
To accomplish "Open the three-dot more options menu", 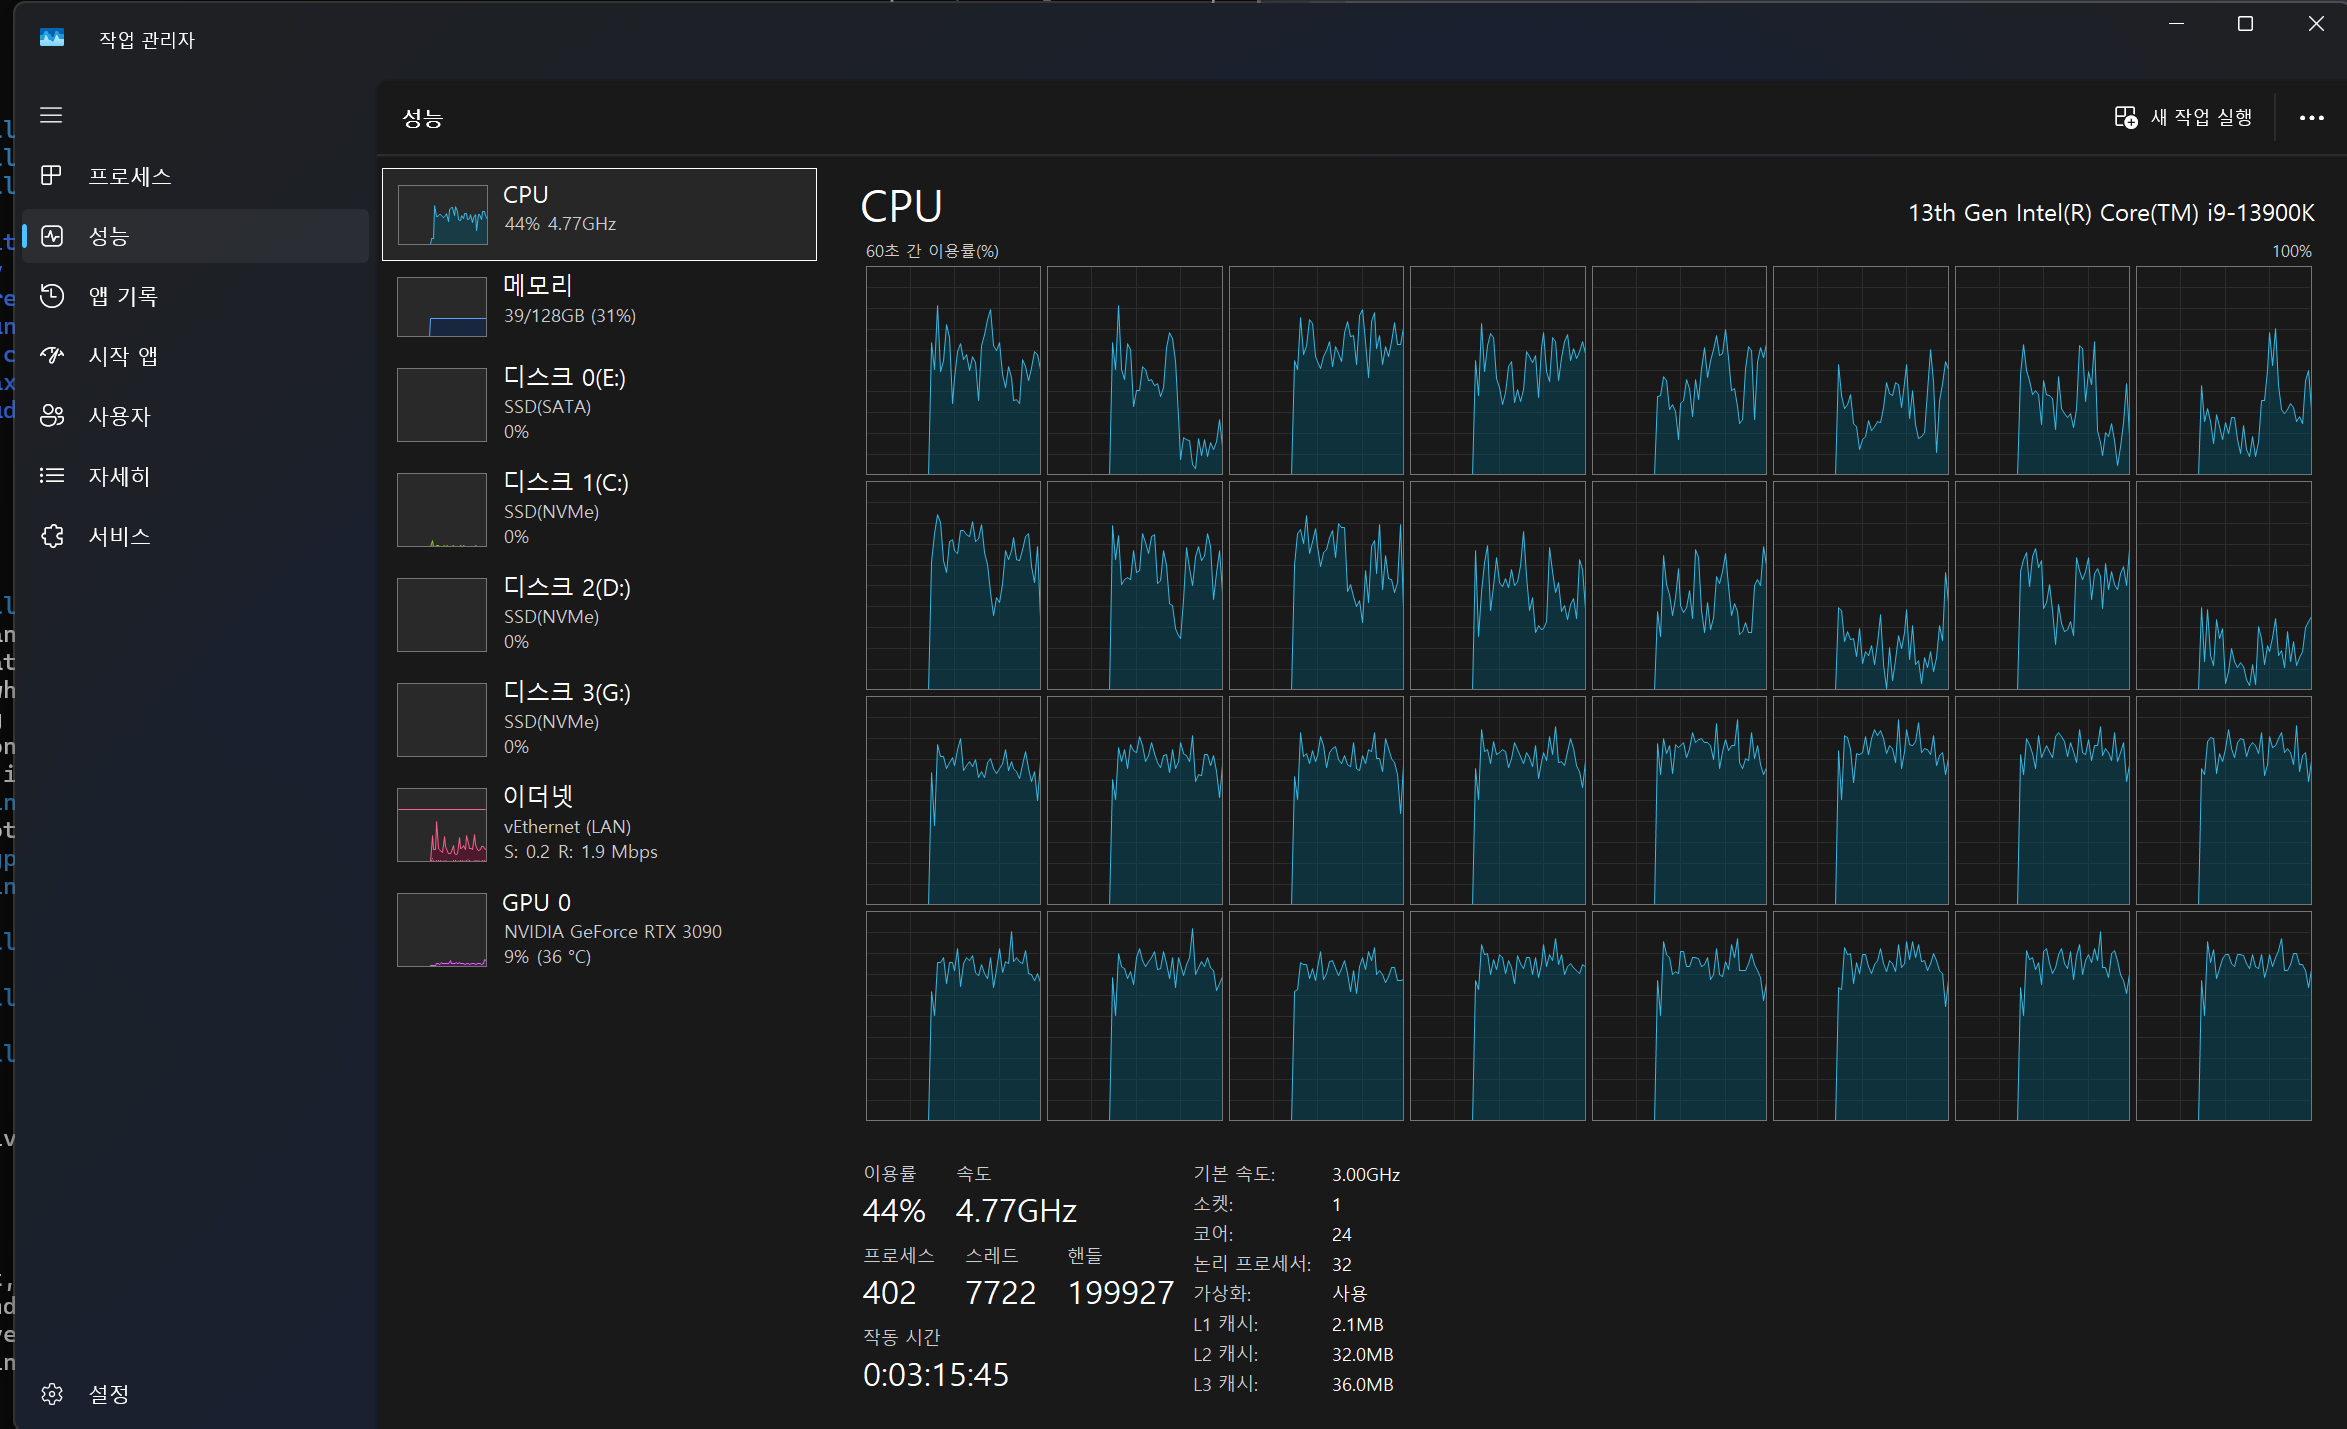I will (x=2311, y=118).
